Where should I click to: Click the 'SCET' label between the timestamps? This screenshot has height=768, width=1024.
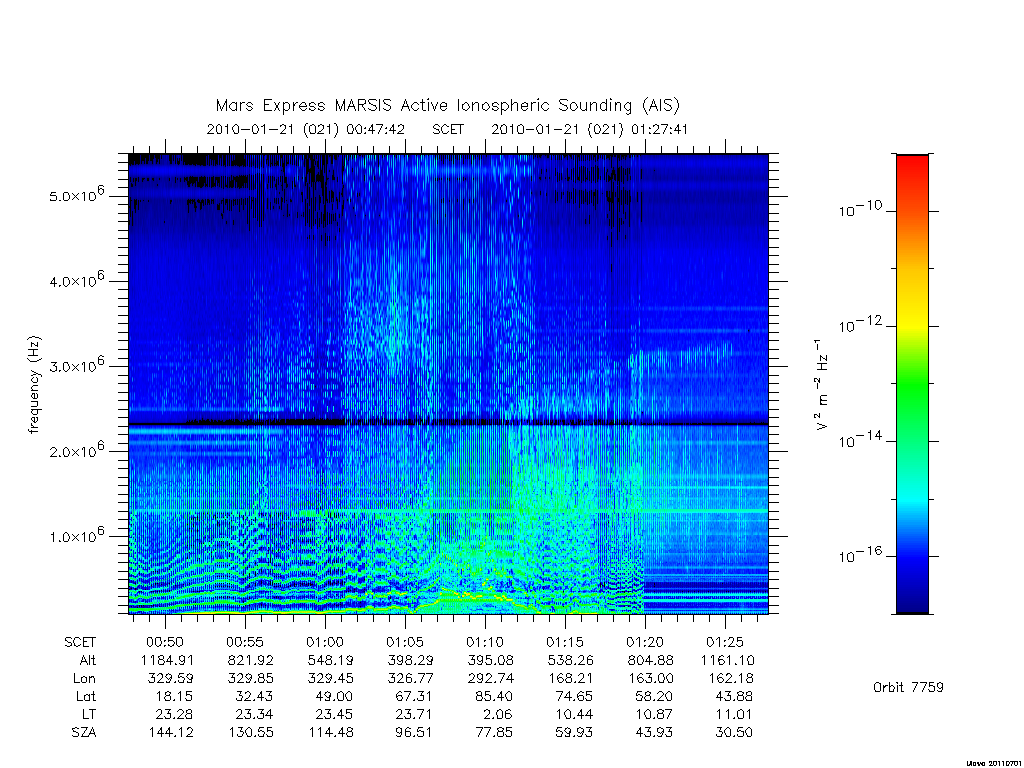tap(448, 129)
